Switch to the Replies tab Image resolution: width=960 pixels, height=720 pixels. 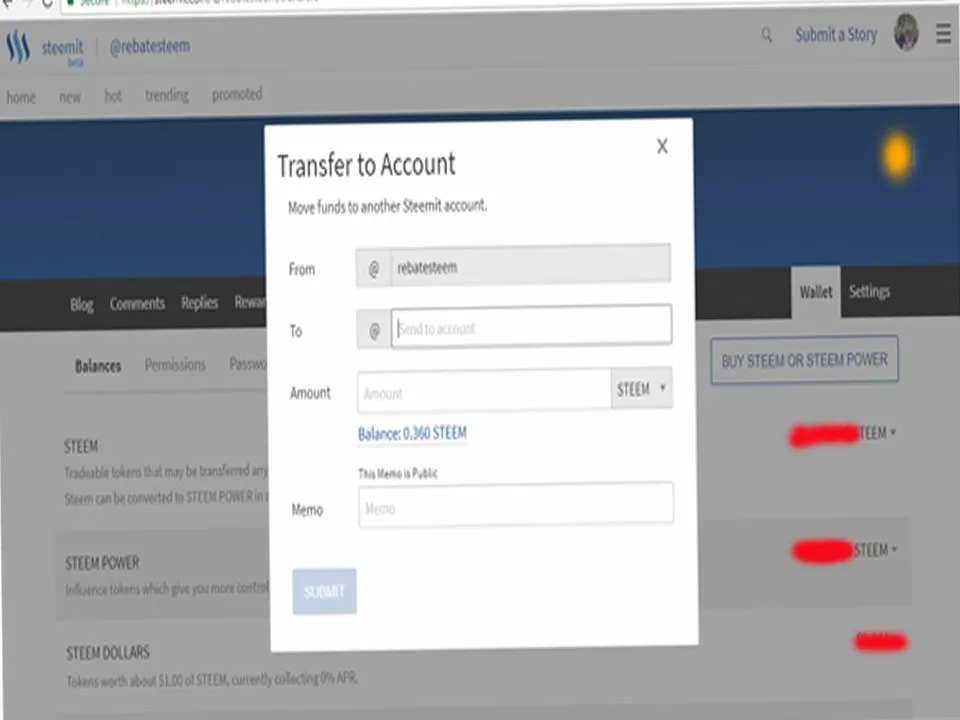tap(200, 302)
